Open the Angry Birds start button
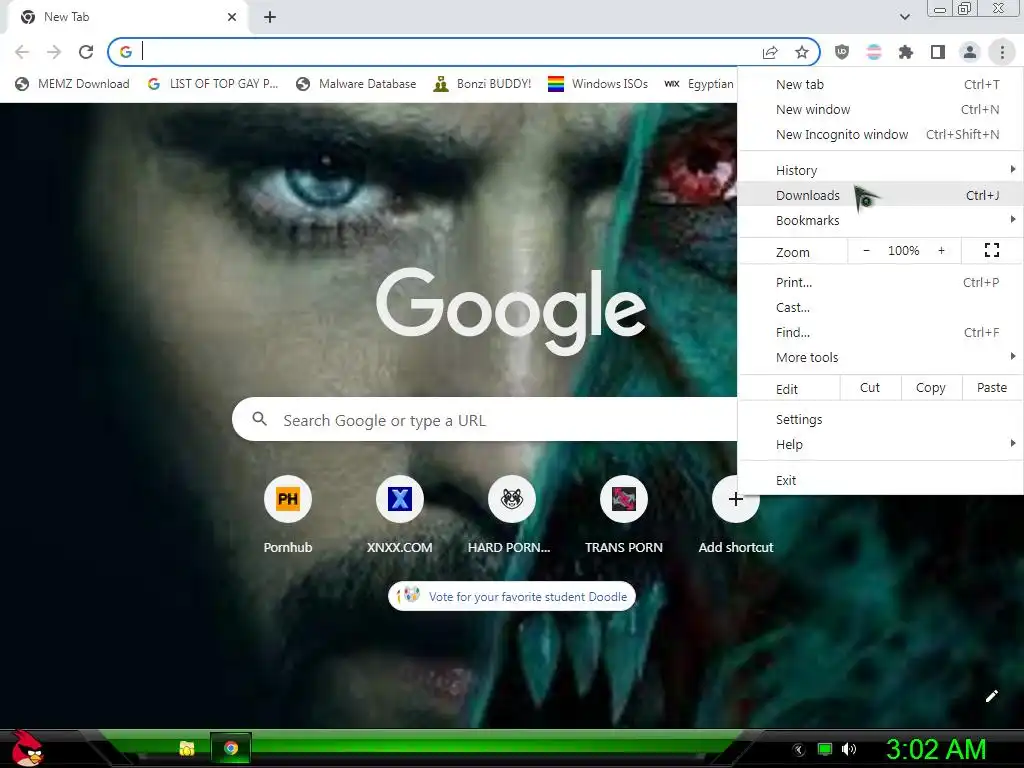The height and width of the screenshot is (768, 1024). [x=27, y=748]
